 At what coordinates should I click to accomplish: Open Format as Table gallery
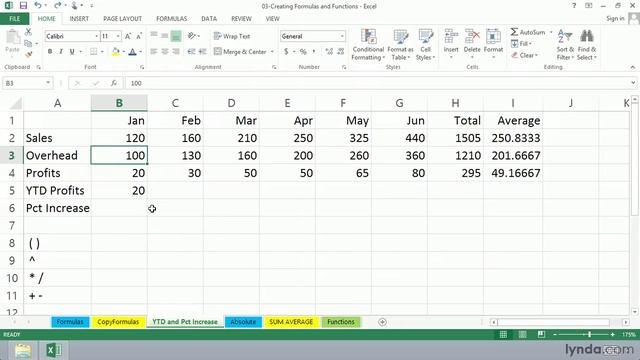pyautogui.click(x=400, y=45)
